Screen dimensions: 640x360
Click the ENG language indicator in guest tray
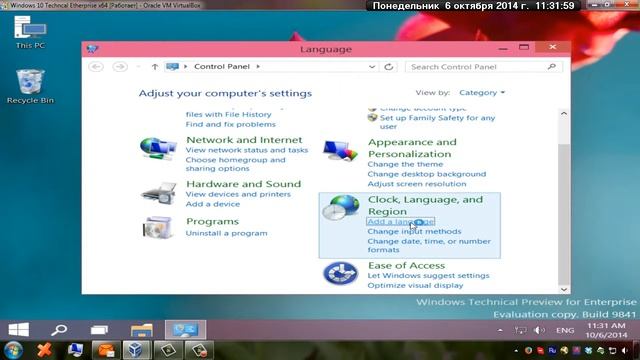pyautogui.click(x=565, y=330)
